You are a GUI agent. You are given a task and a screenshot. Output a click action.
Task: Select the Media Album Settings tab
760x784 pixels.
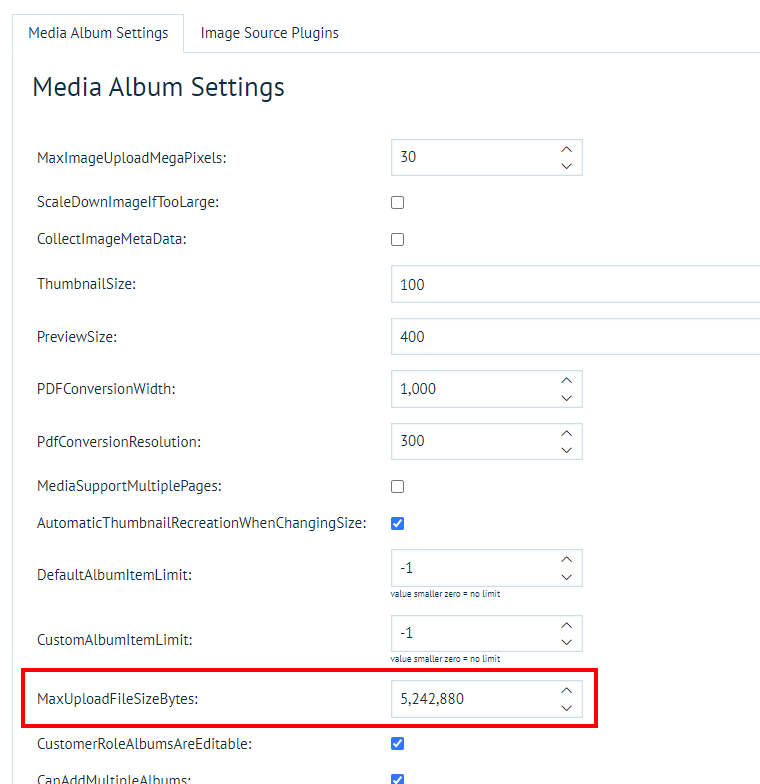tap(98, 33)
